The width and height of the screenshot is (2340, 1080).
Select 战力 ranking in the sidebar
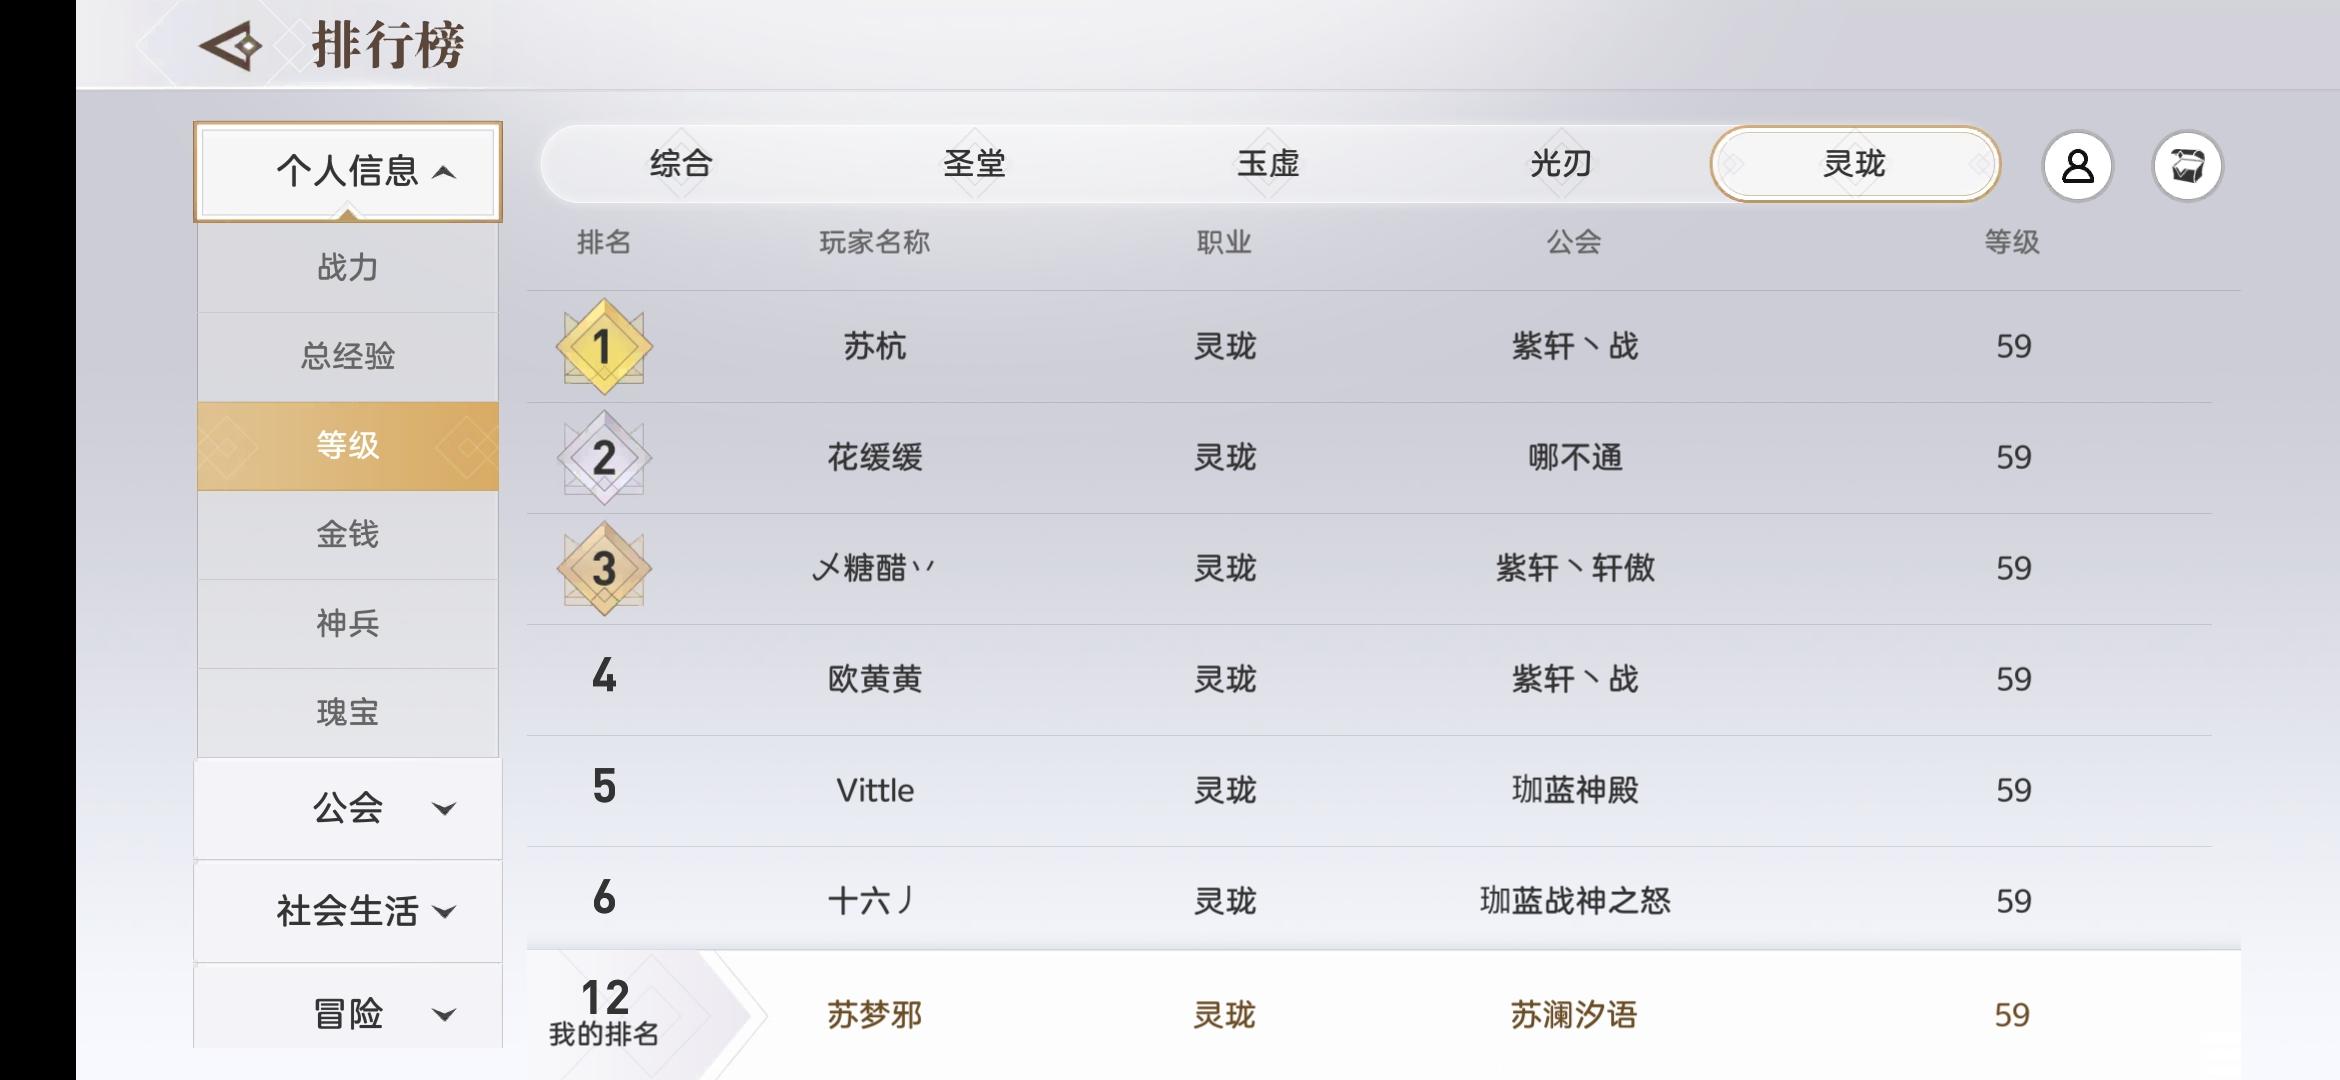pyautogui.click(x=348, y=268)
